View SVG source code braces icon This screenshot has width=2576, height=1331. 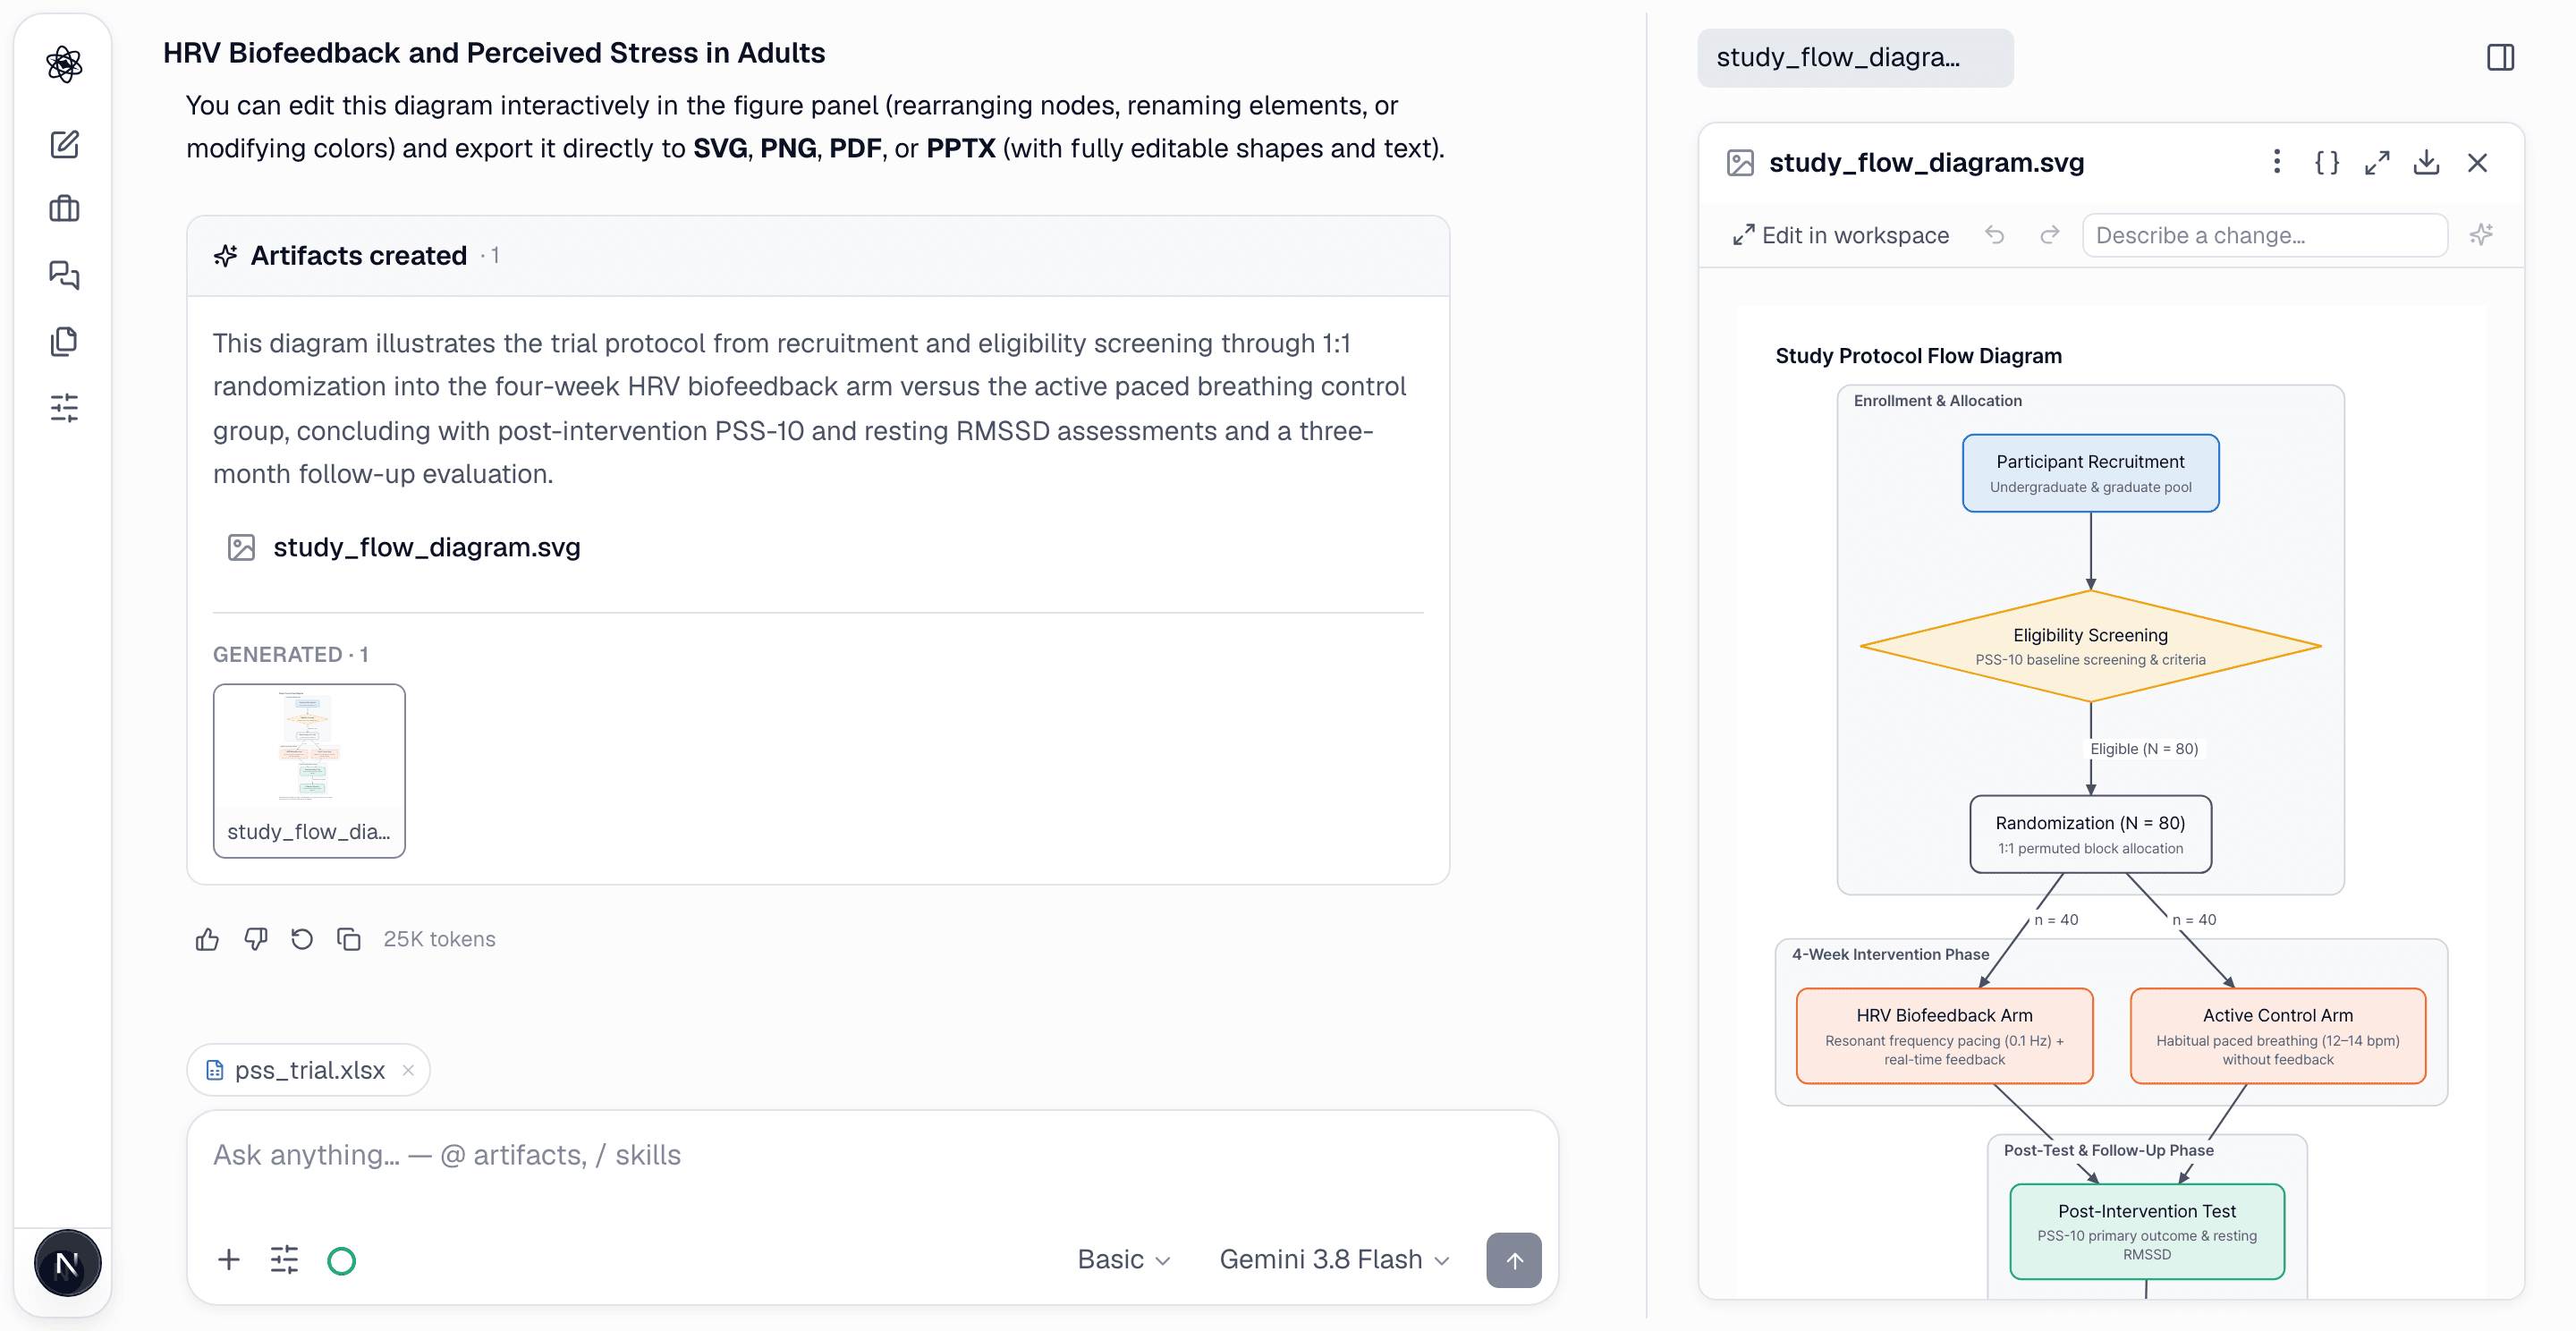click(x=2327, y=162)
